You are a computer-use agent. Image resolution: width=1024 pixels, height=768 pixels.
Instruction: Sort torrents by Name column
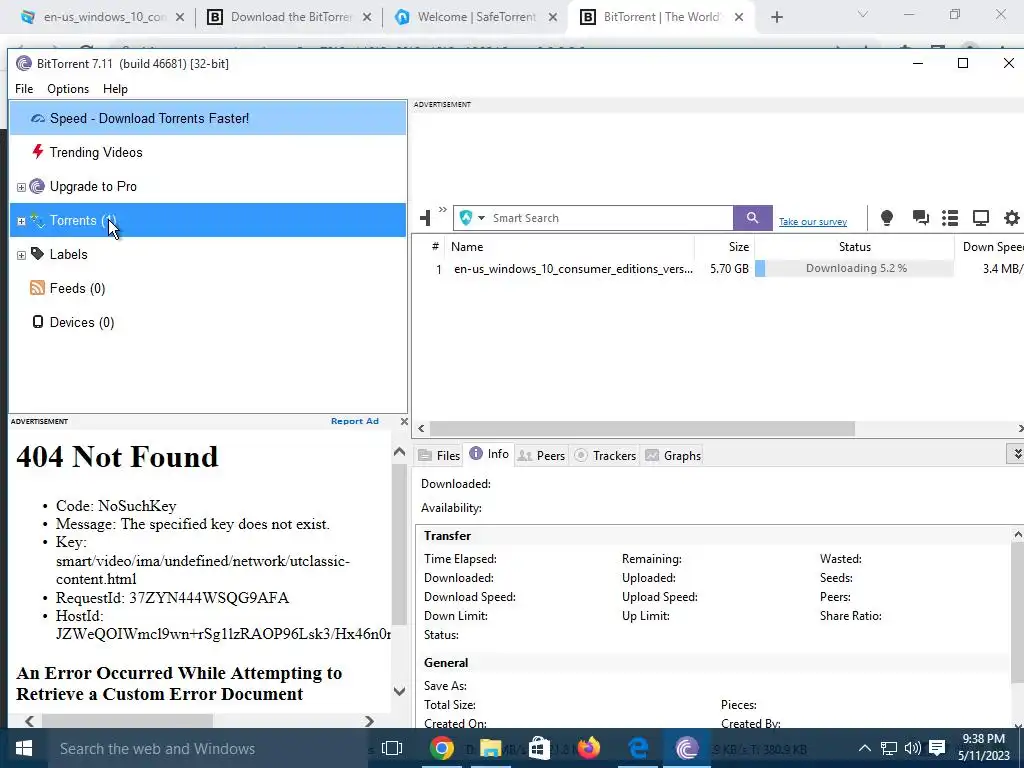[569, 247]
